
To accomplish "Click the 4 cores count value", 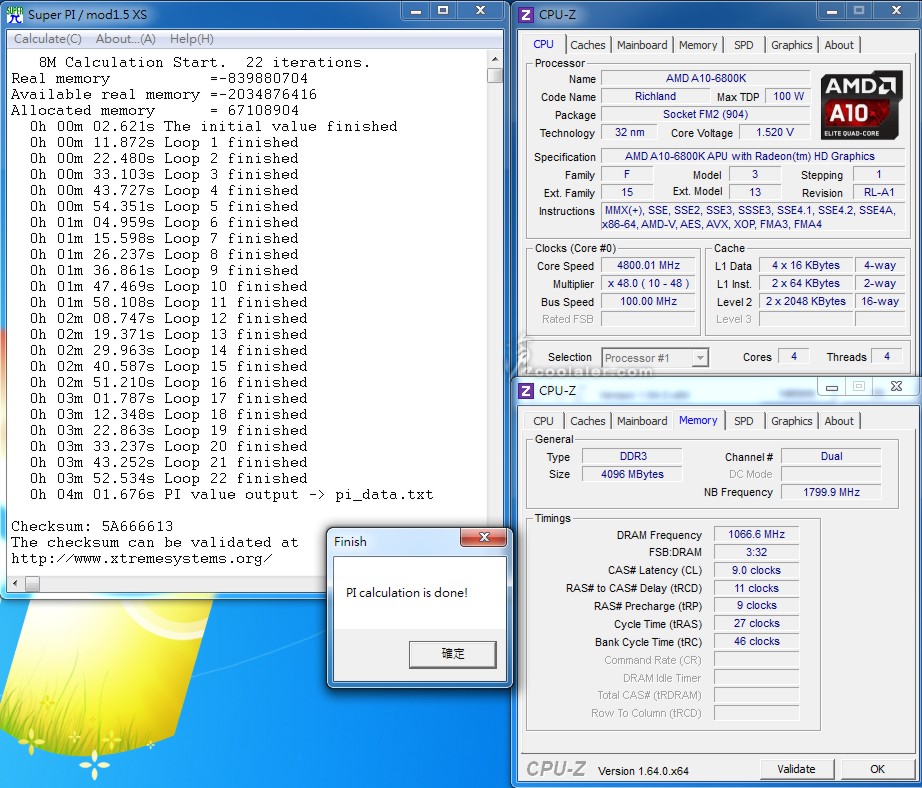I will tap(794, 356).
